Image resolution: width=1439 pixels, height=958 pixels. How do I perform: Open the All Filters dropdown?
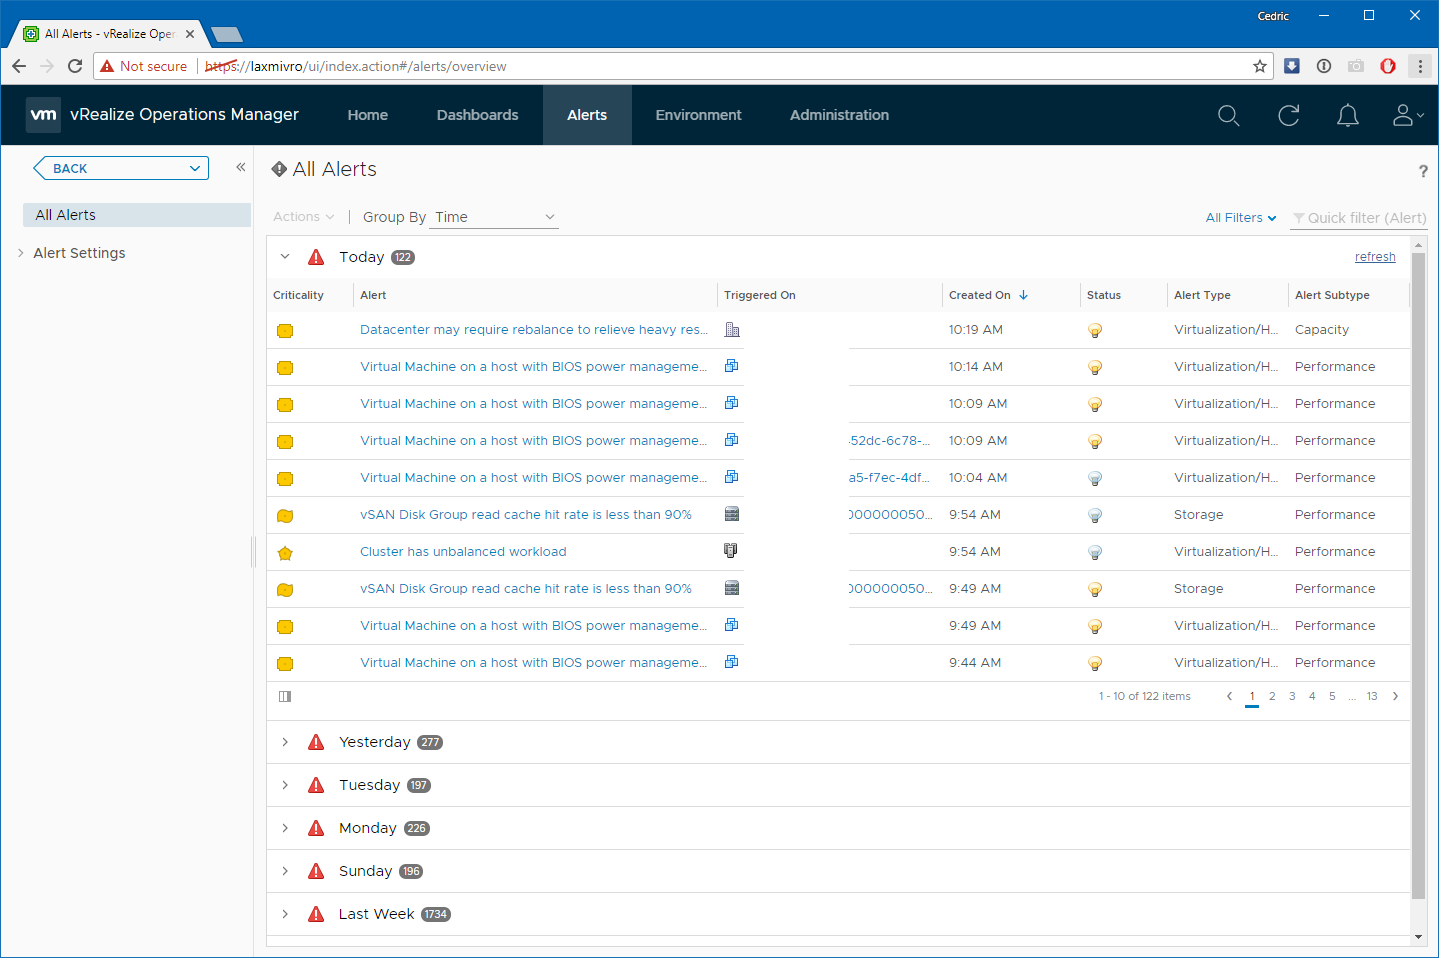click(1240, 217)
